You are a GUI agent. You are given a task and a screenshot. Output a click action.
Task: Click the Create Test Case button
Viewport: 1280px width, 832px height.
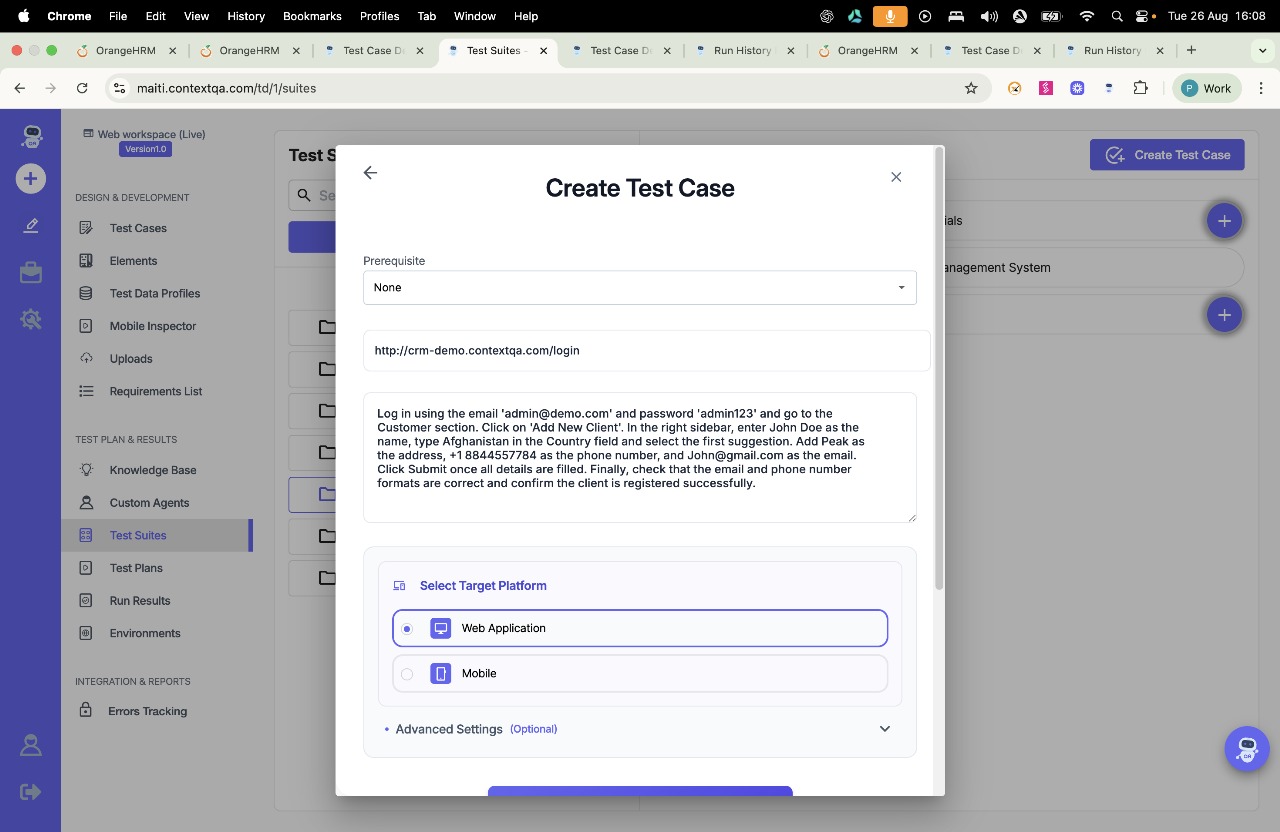click(1167, 155)
